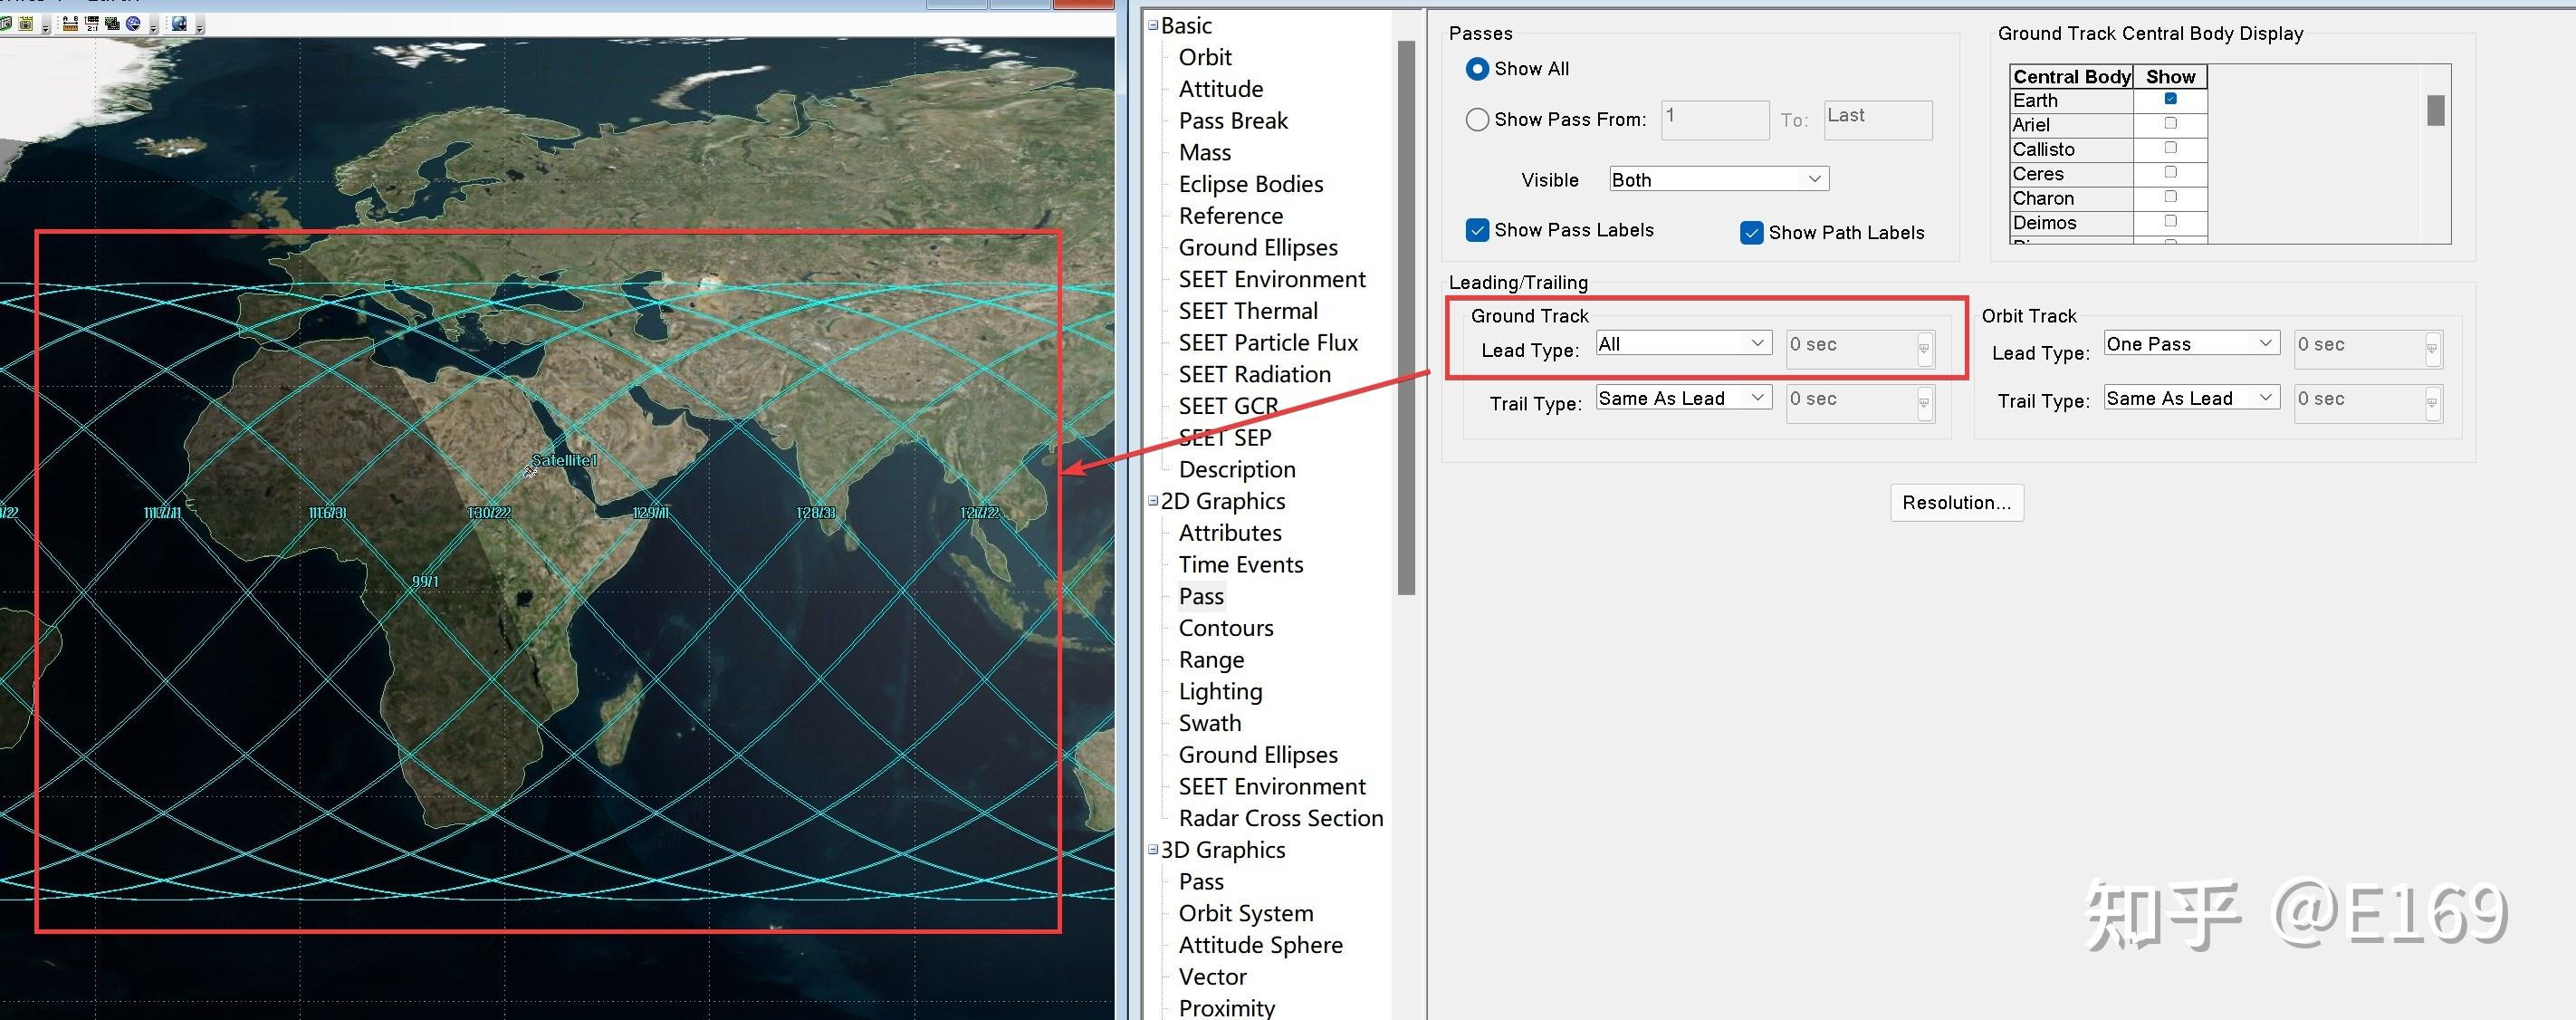Click the Earth imagery globe icon in the toolbar
Screen dimensions: 2576x1020
(x=180, y=23)
